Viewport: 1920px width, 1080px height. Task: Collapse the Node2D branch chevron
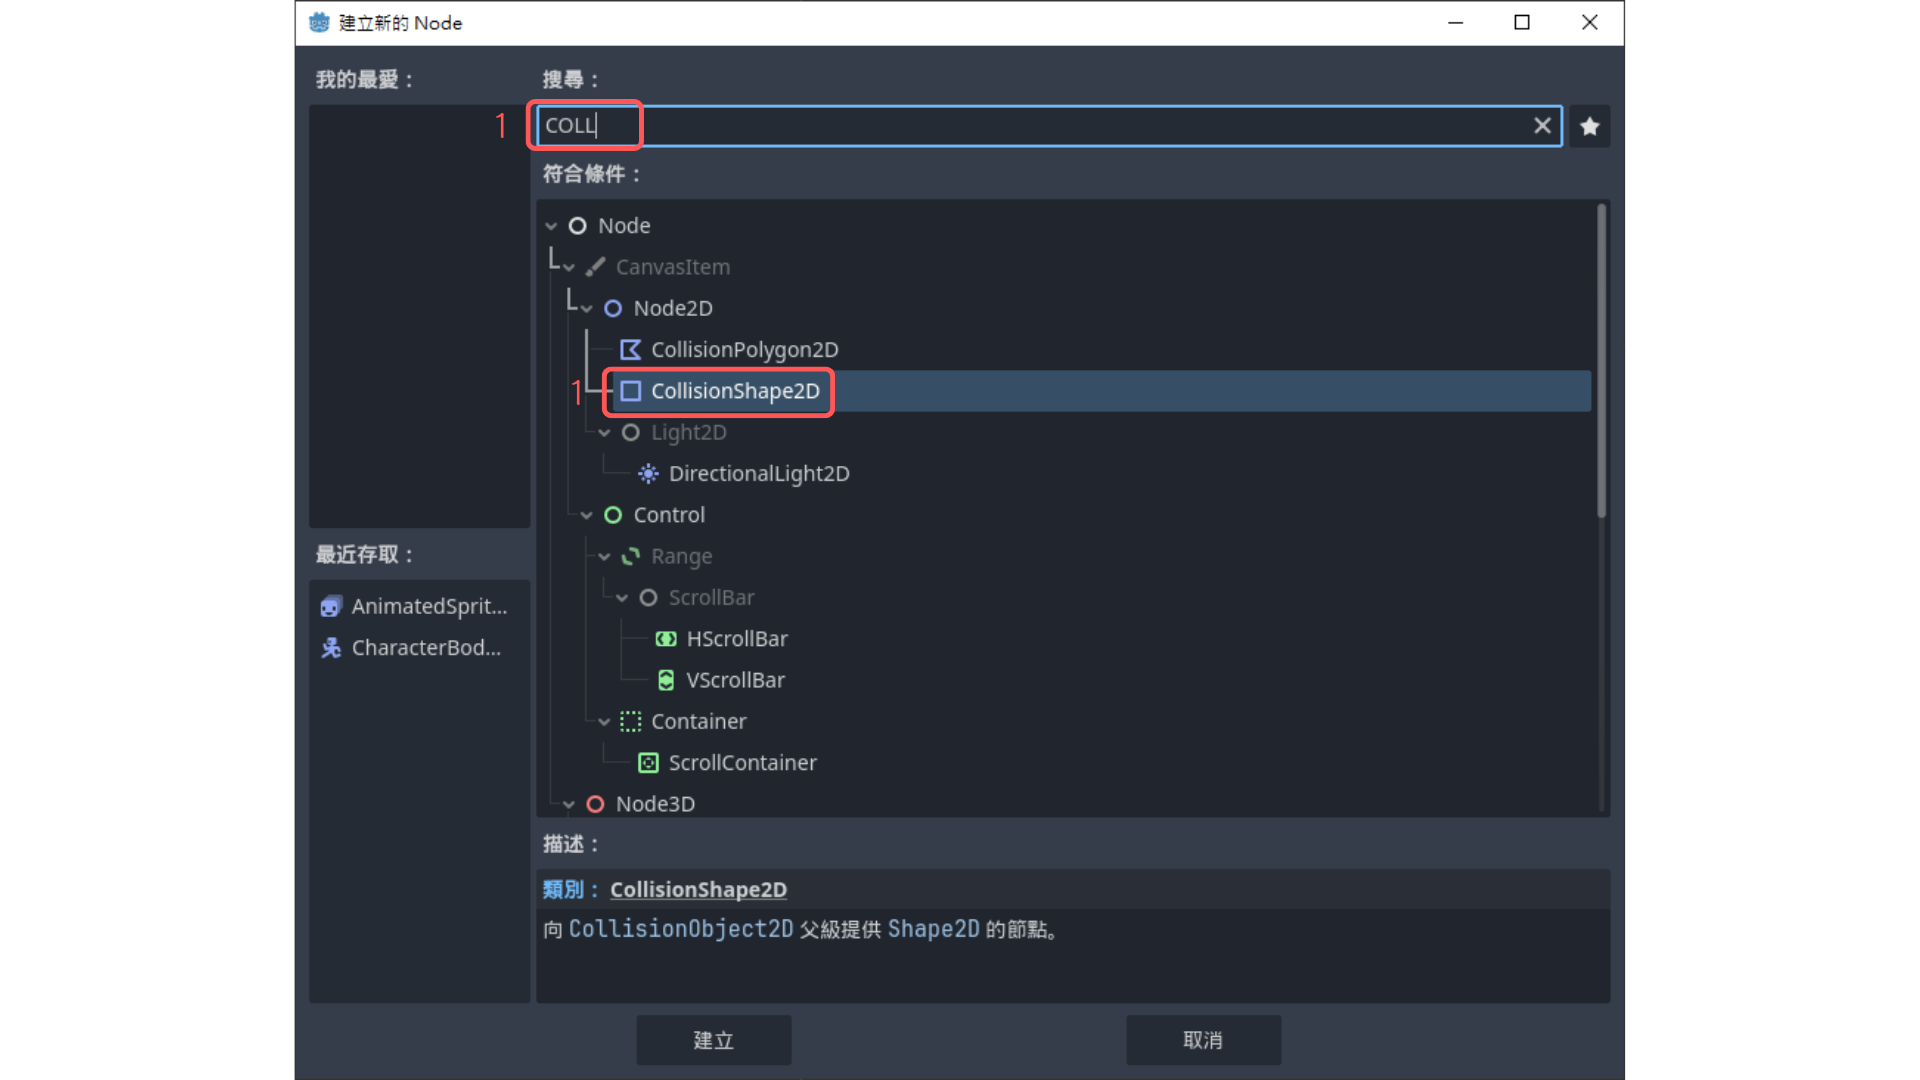pyautogui.click(x=587, y=309)
